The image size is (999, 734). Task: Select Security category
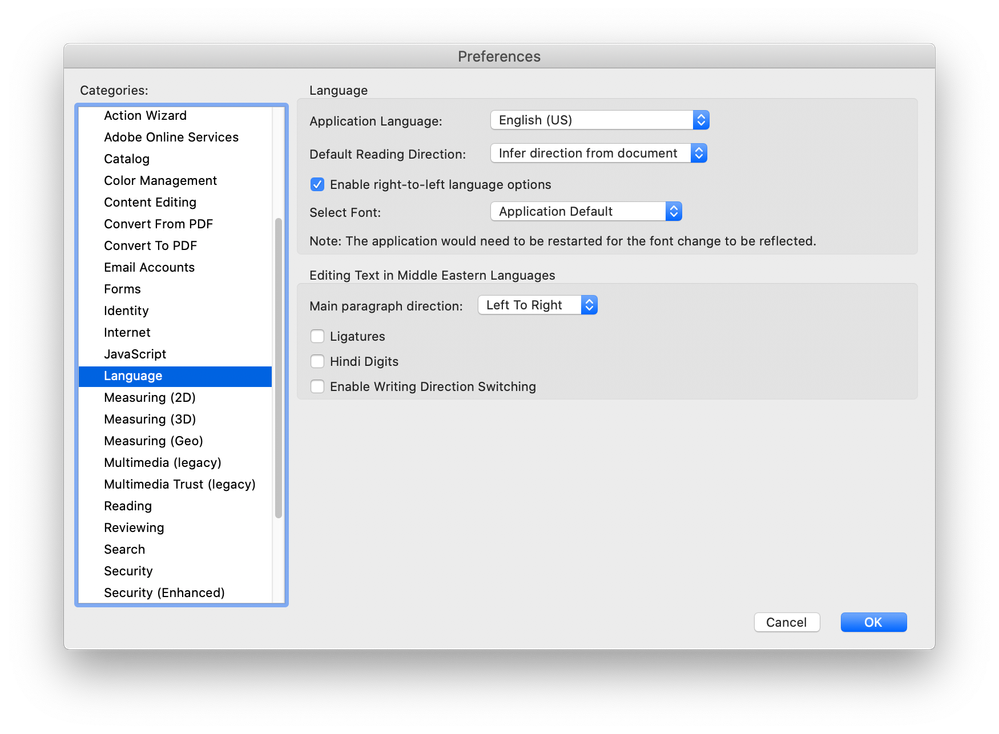(175, 571)
